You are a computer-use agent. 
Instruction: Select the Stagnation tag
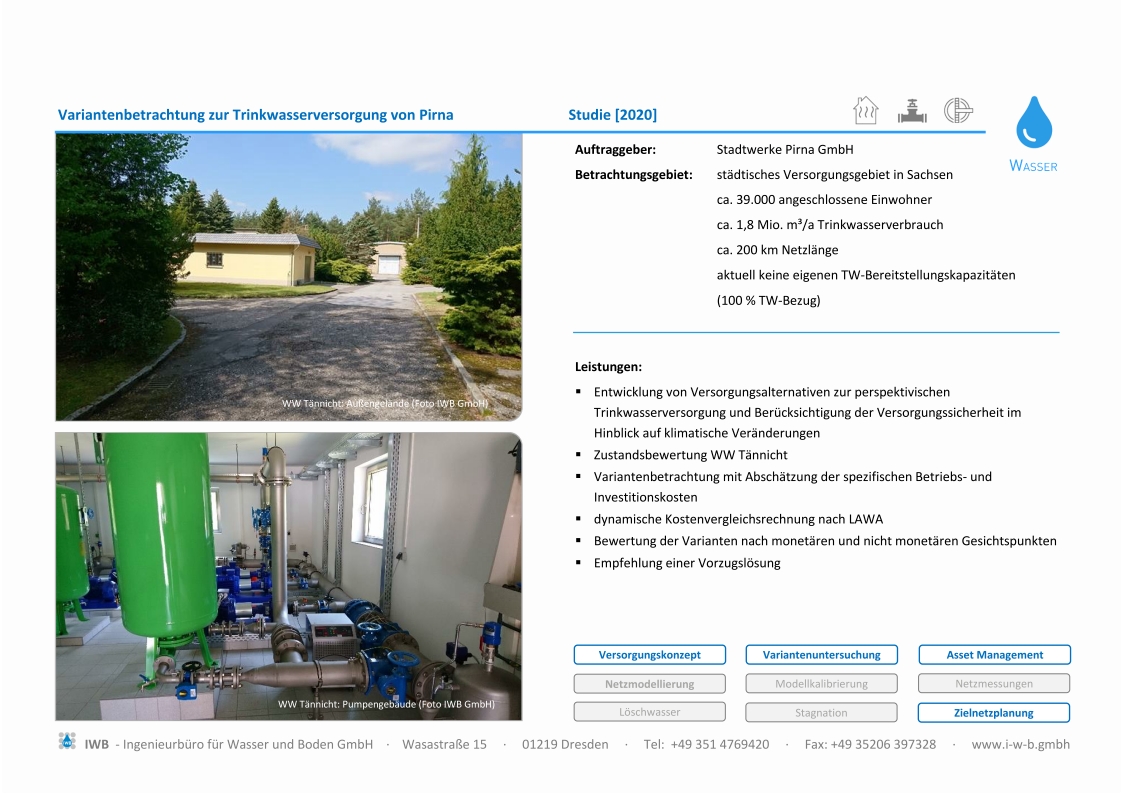[821, 713]
